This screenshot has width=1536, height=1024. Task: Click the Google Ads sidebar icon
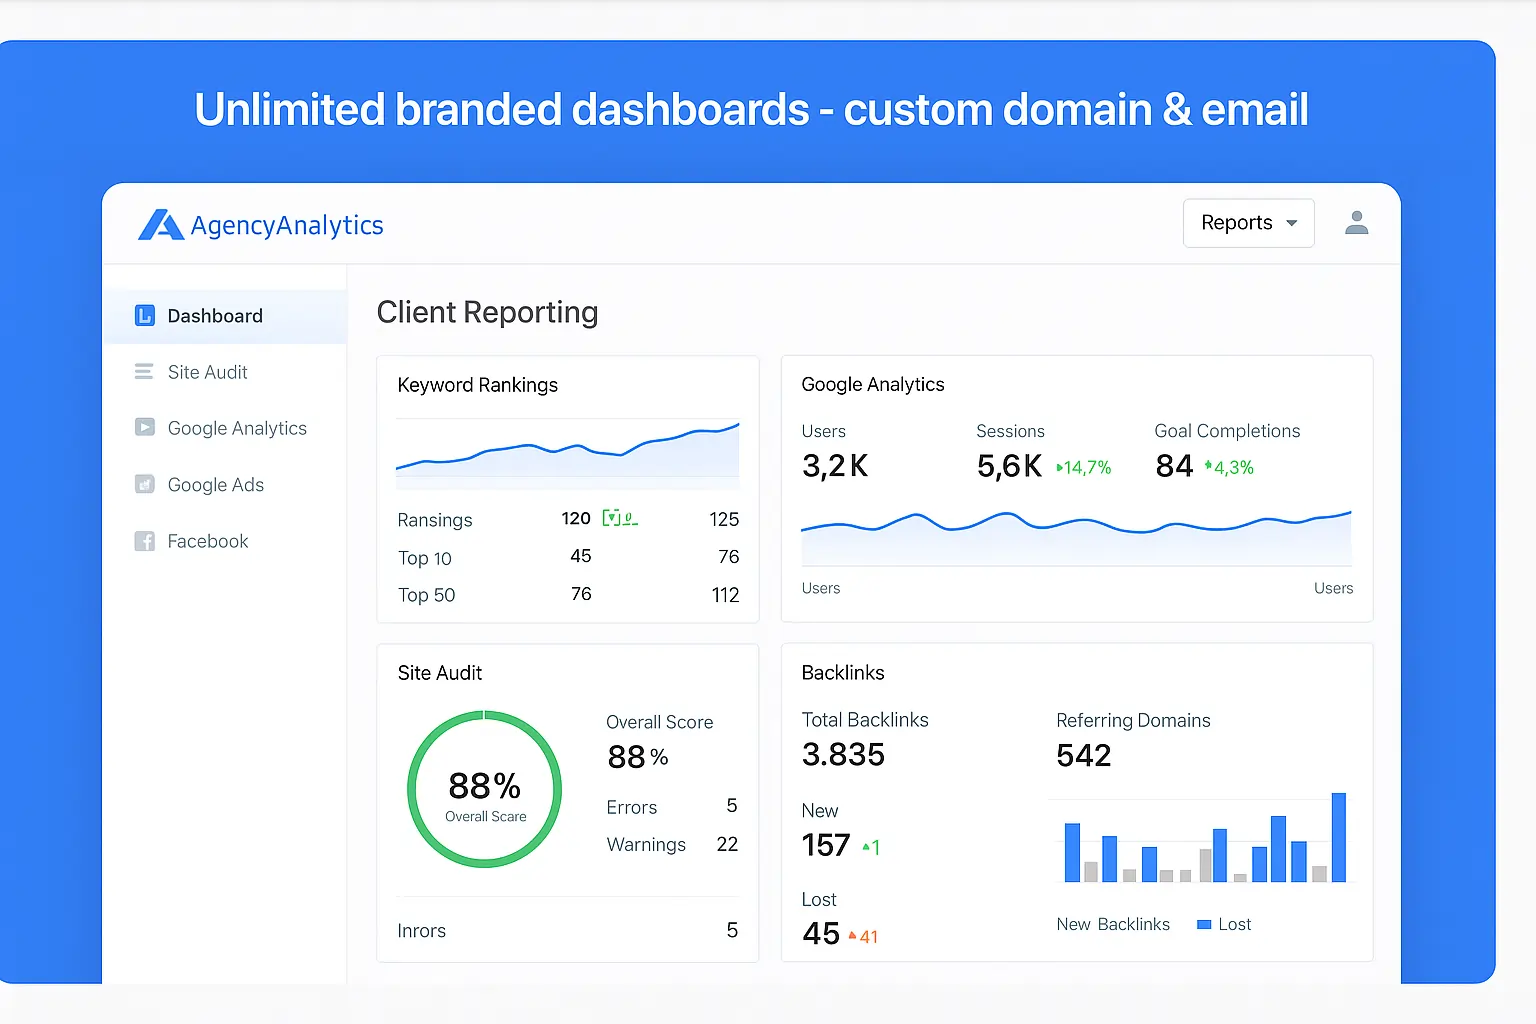tap(145, 485)
